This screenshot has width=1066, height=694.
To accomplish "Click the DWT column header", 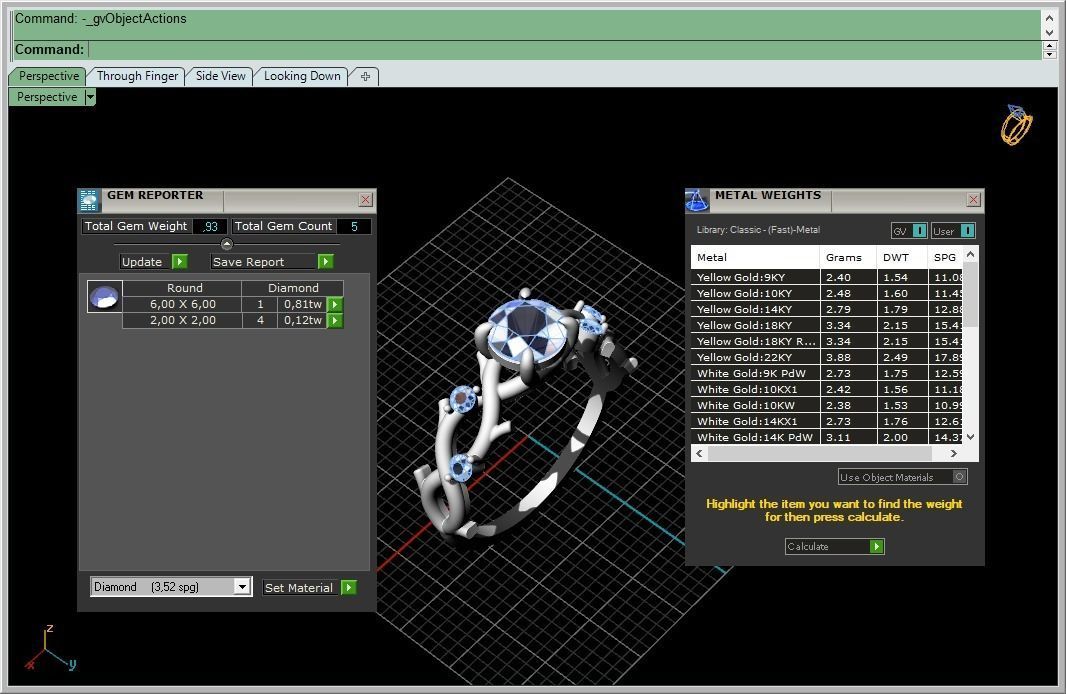I will click(901, 258).
